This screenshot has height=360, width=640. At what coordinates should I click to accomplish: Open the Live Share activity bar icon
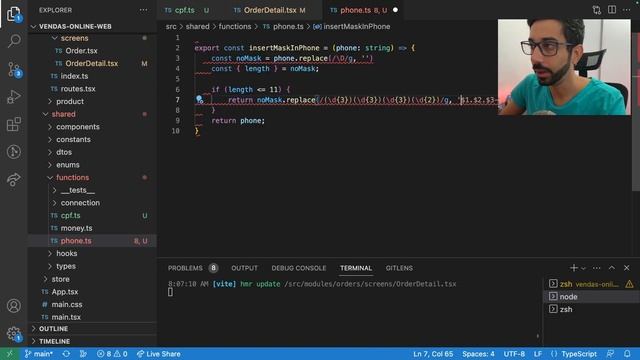[14, 179]
